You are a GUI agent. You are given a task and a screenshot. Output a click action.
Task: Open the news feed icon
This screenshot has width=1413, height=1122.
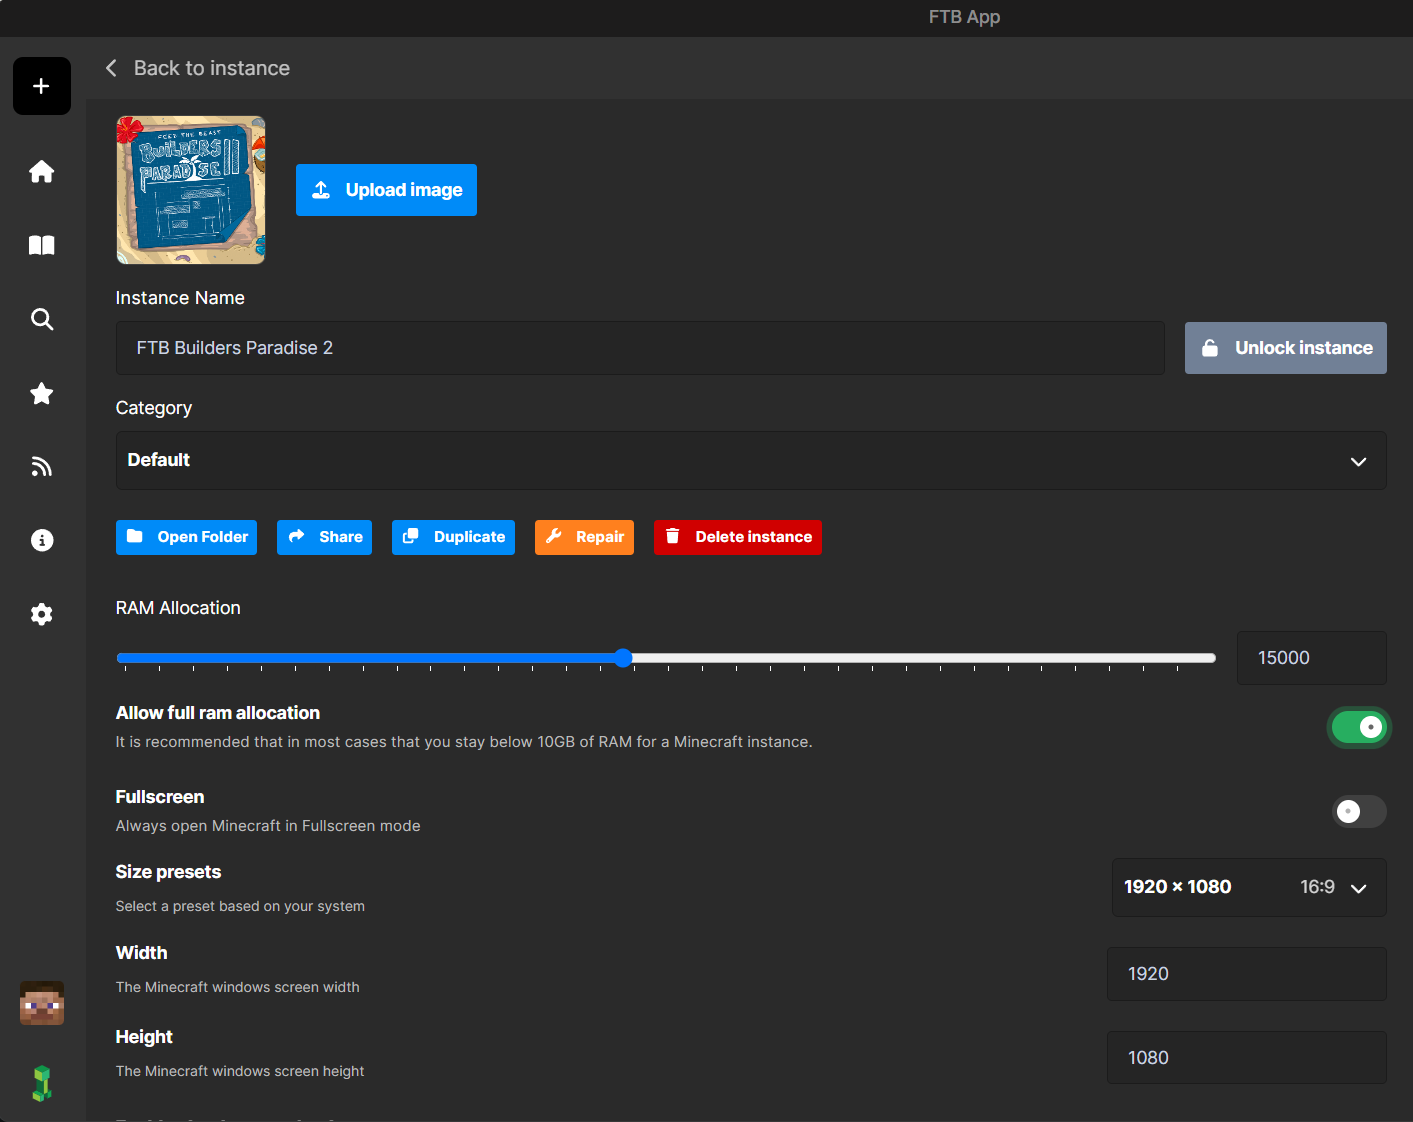pyautogui.click(x=41, y=467)
